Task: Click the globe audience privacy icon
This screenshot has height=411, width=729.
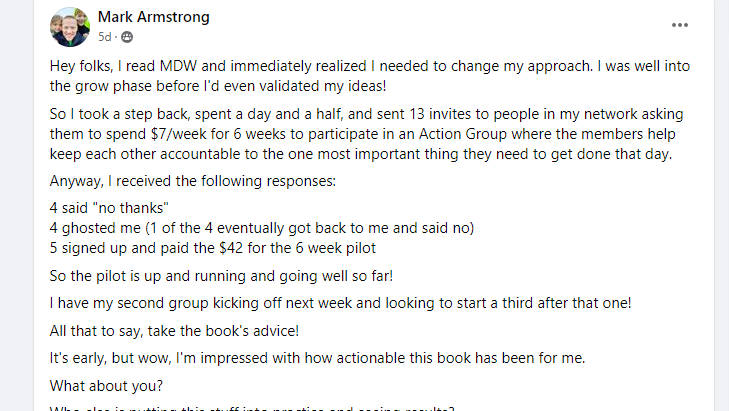Action: coord(127,37)
